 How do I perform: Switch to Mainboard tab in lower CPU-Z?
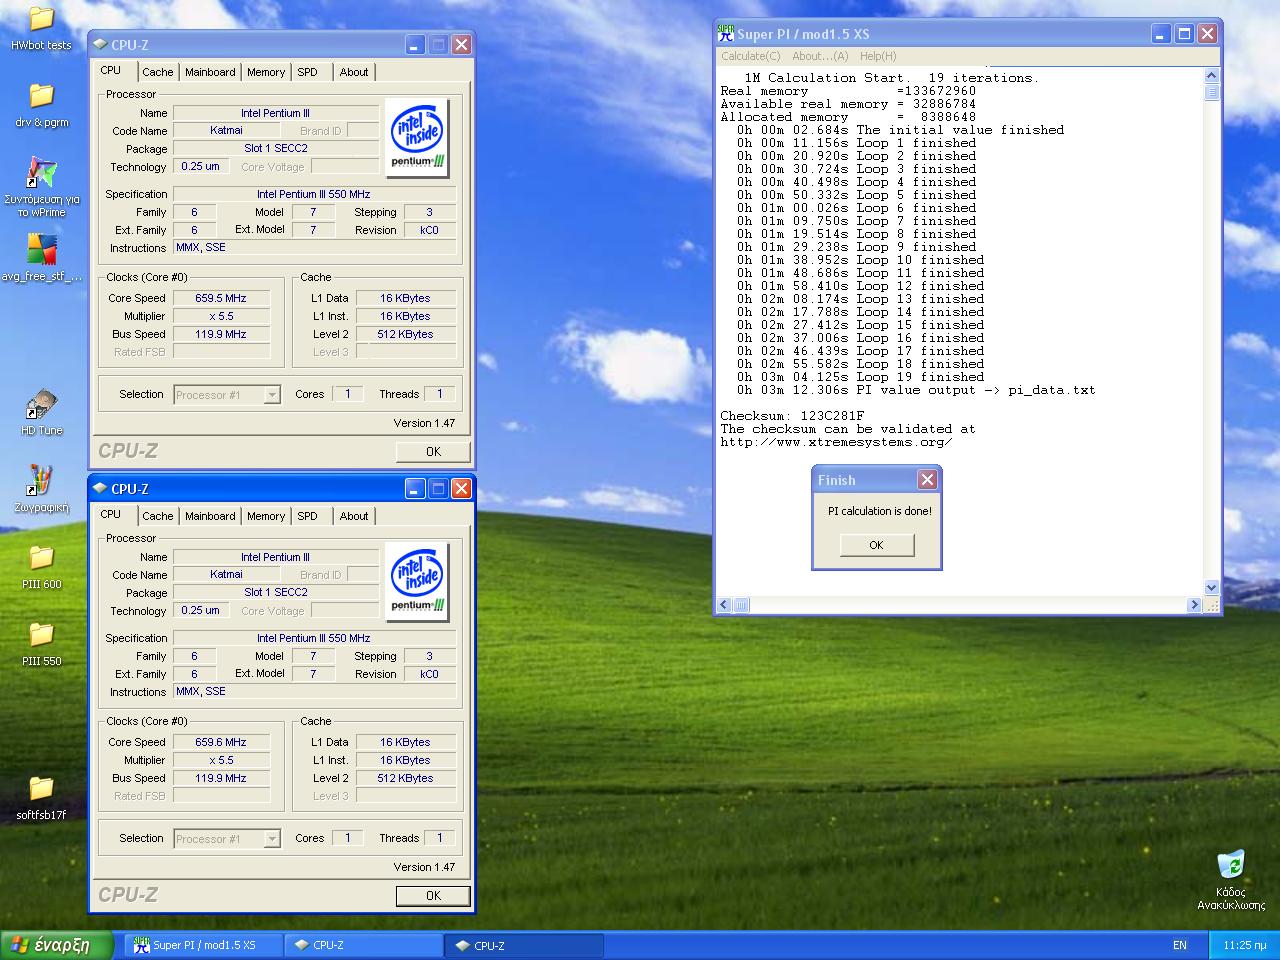[x=210, y=516]
